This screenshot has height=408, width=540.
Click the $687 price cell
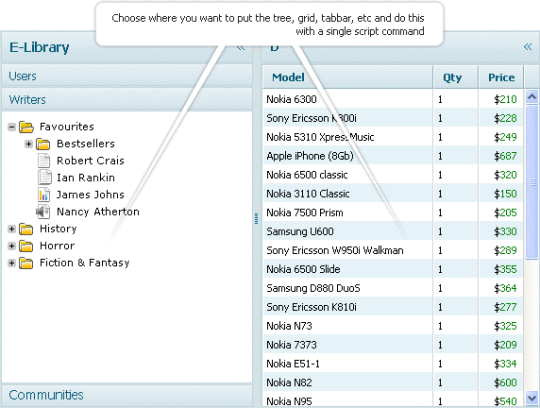coord(501,156)
